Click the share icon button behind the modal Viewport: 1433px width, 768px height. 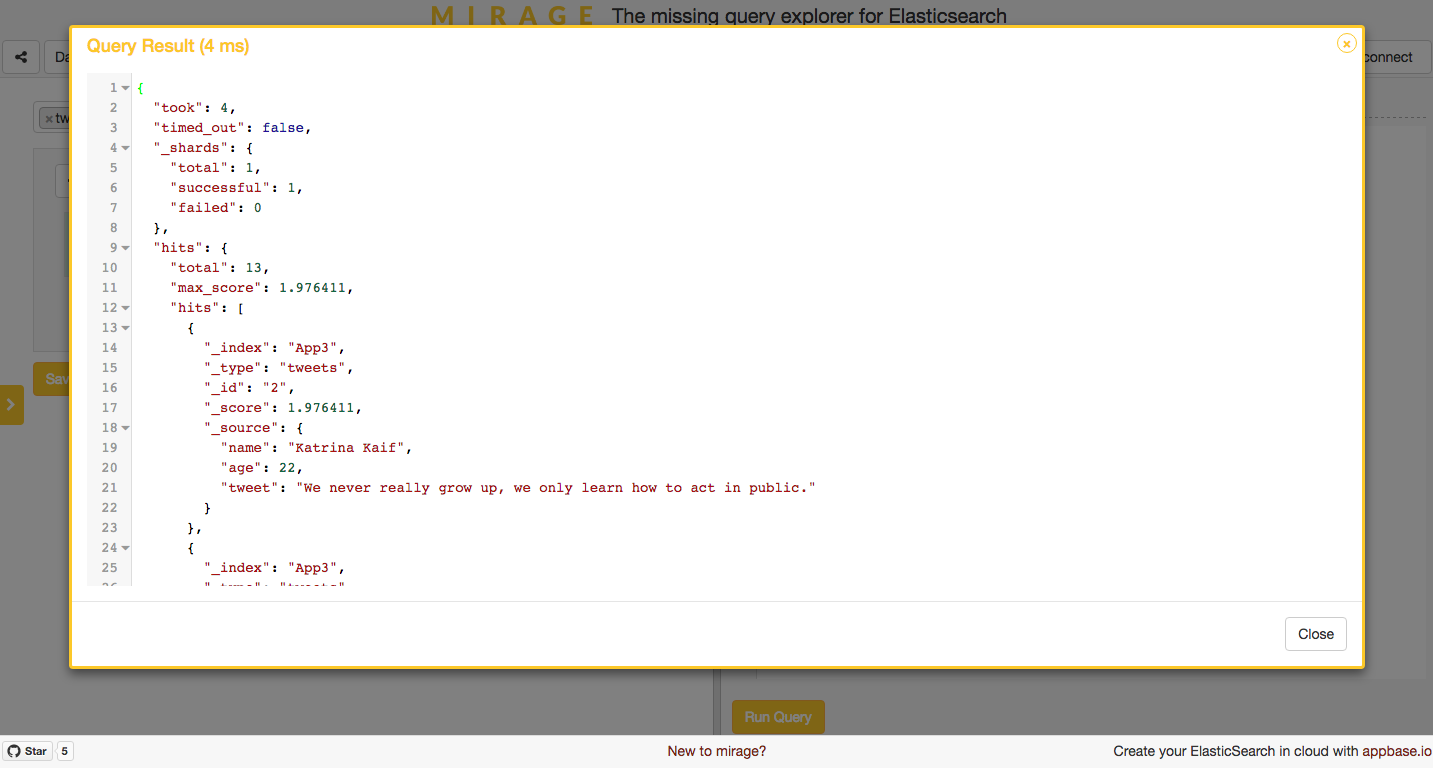click(21, 57)
